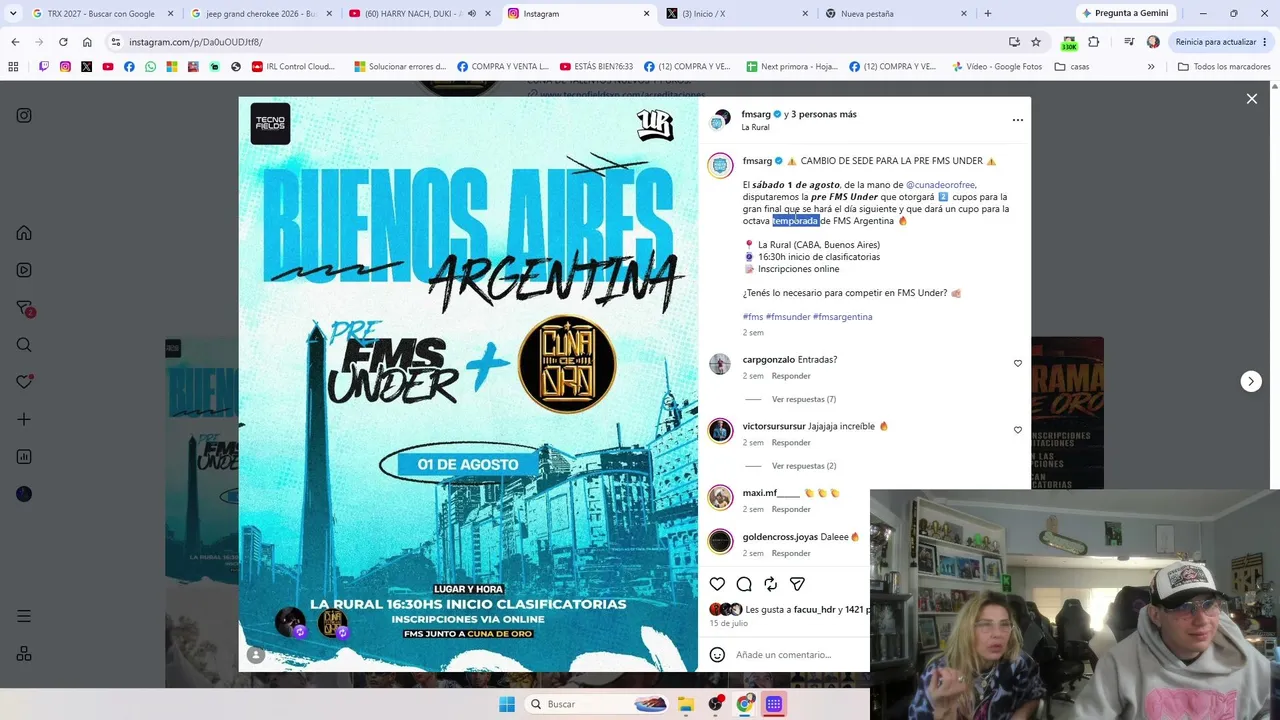The width and height of the screenshot is (1280, 720).
Task: Open Reels in the Instagram sidebar
Action: point(24,270)
